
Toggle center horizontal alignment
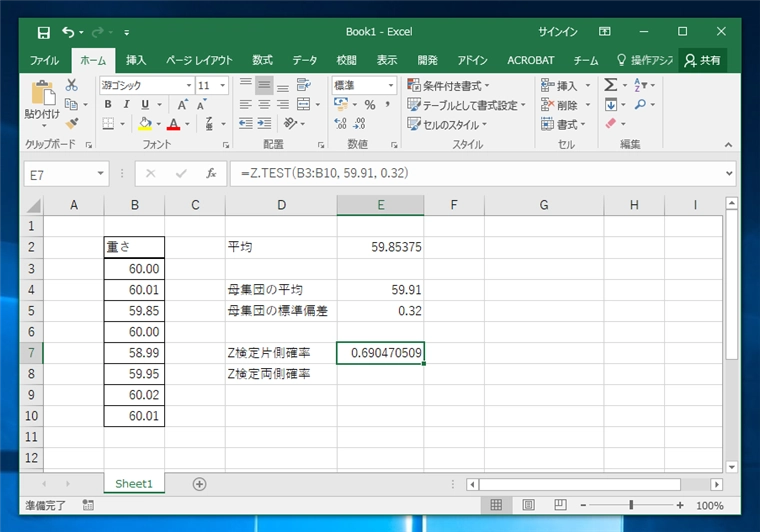tap(264, 104)
